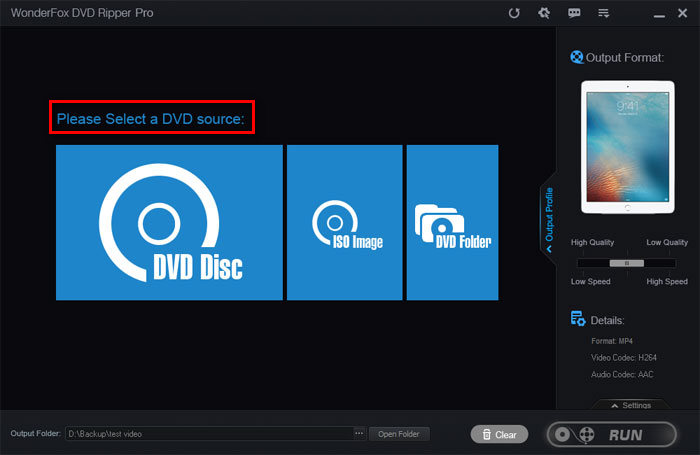Open the settings gear icon in title bar
Screen dimensions: 700x455
[x=544, y=13]
